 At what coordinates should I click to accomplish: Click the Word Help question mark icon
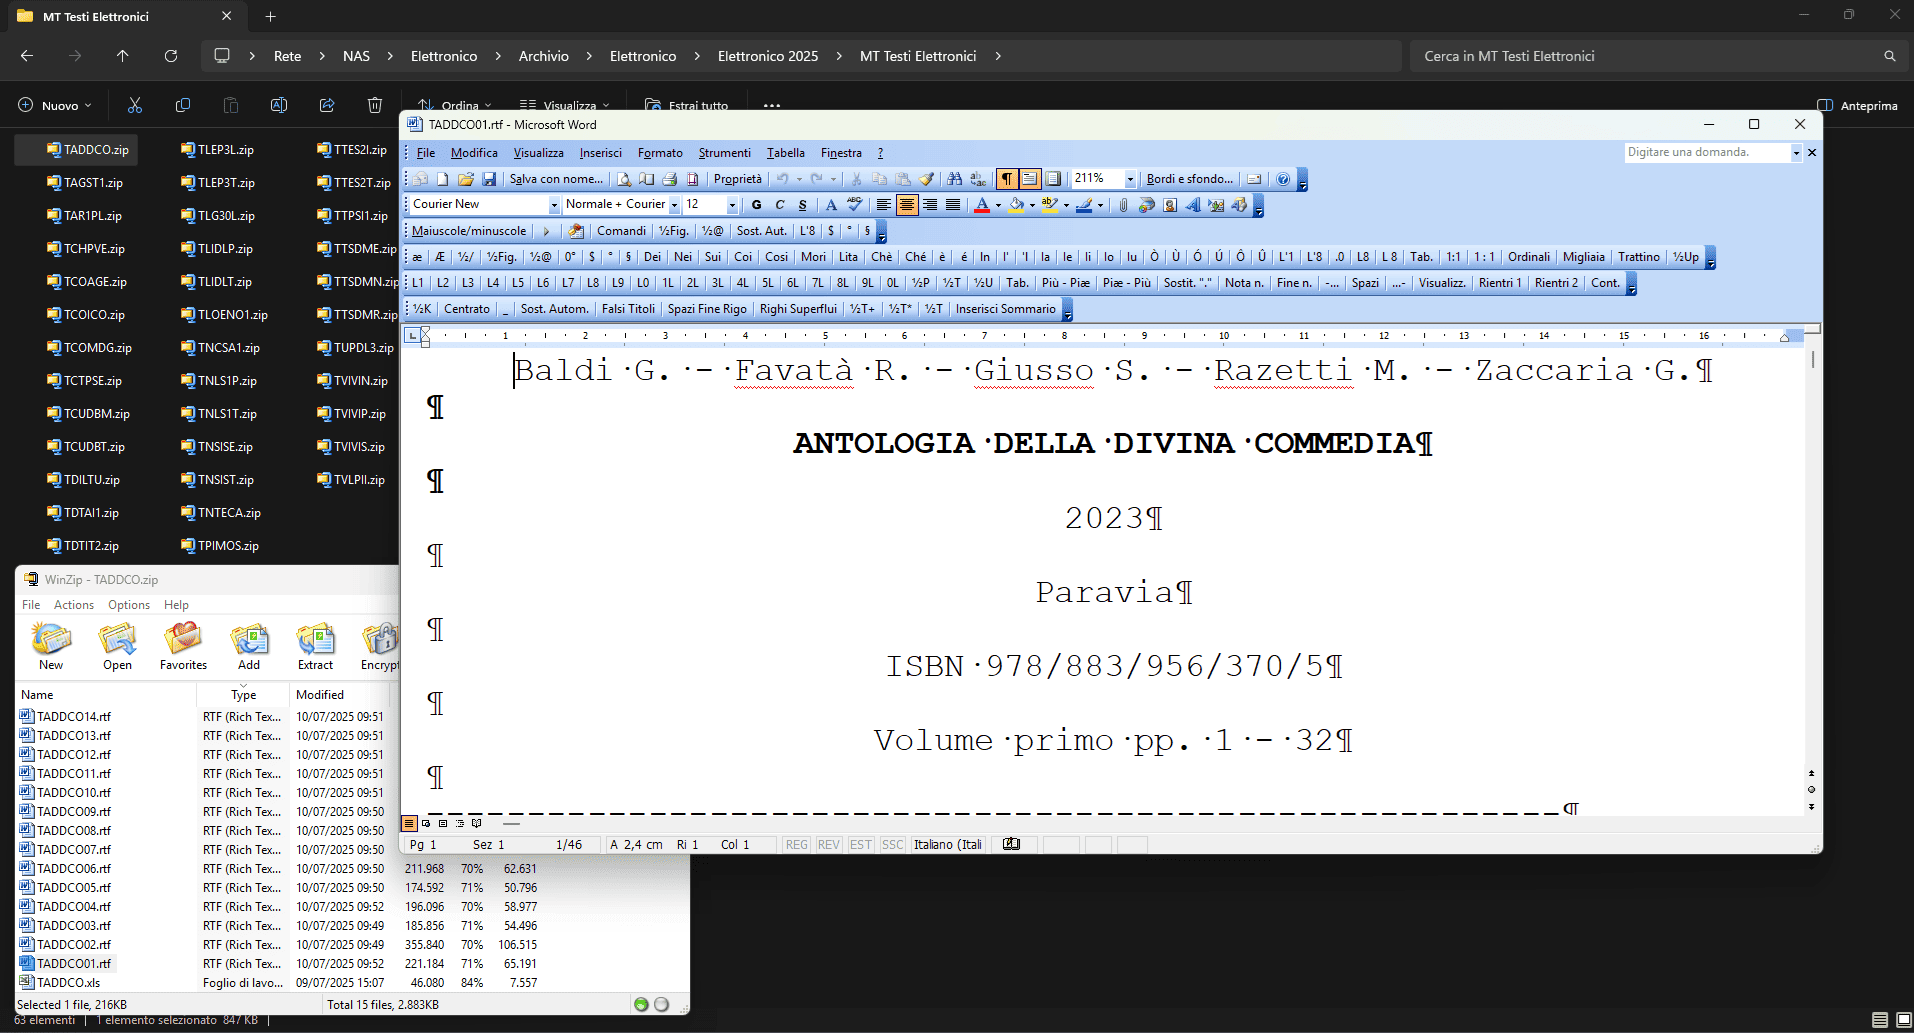click(x=1283, y=179)
